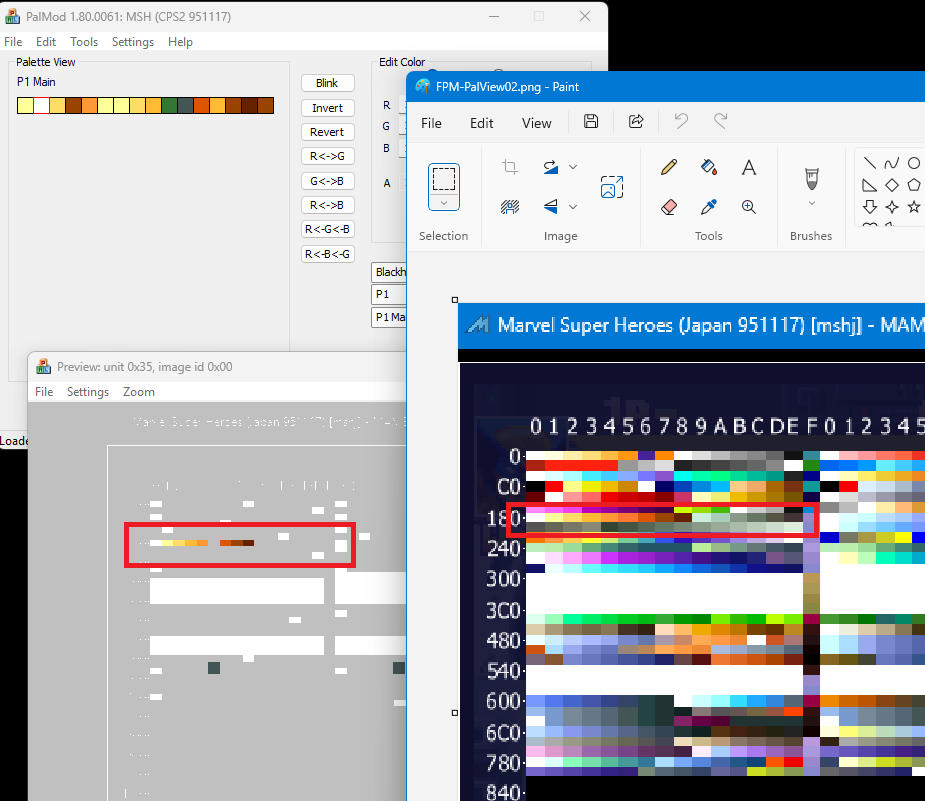The height and width of the screenshot is (801, 925).
Task: Select the Fill bucket tool
Action: pos(708,168)
